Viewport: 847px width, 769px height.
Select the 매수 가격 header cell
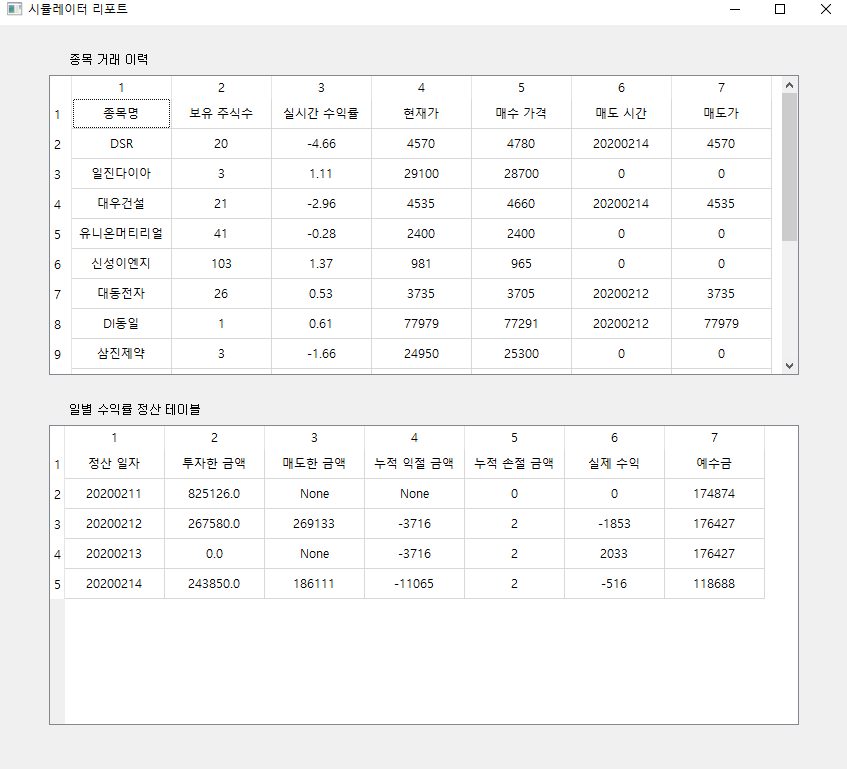pos(521,113)
